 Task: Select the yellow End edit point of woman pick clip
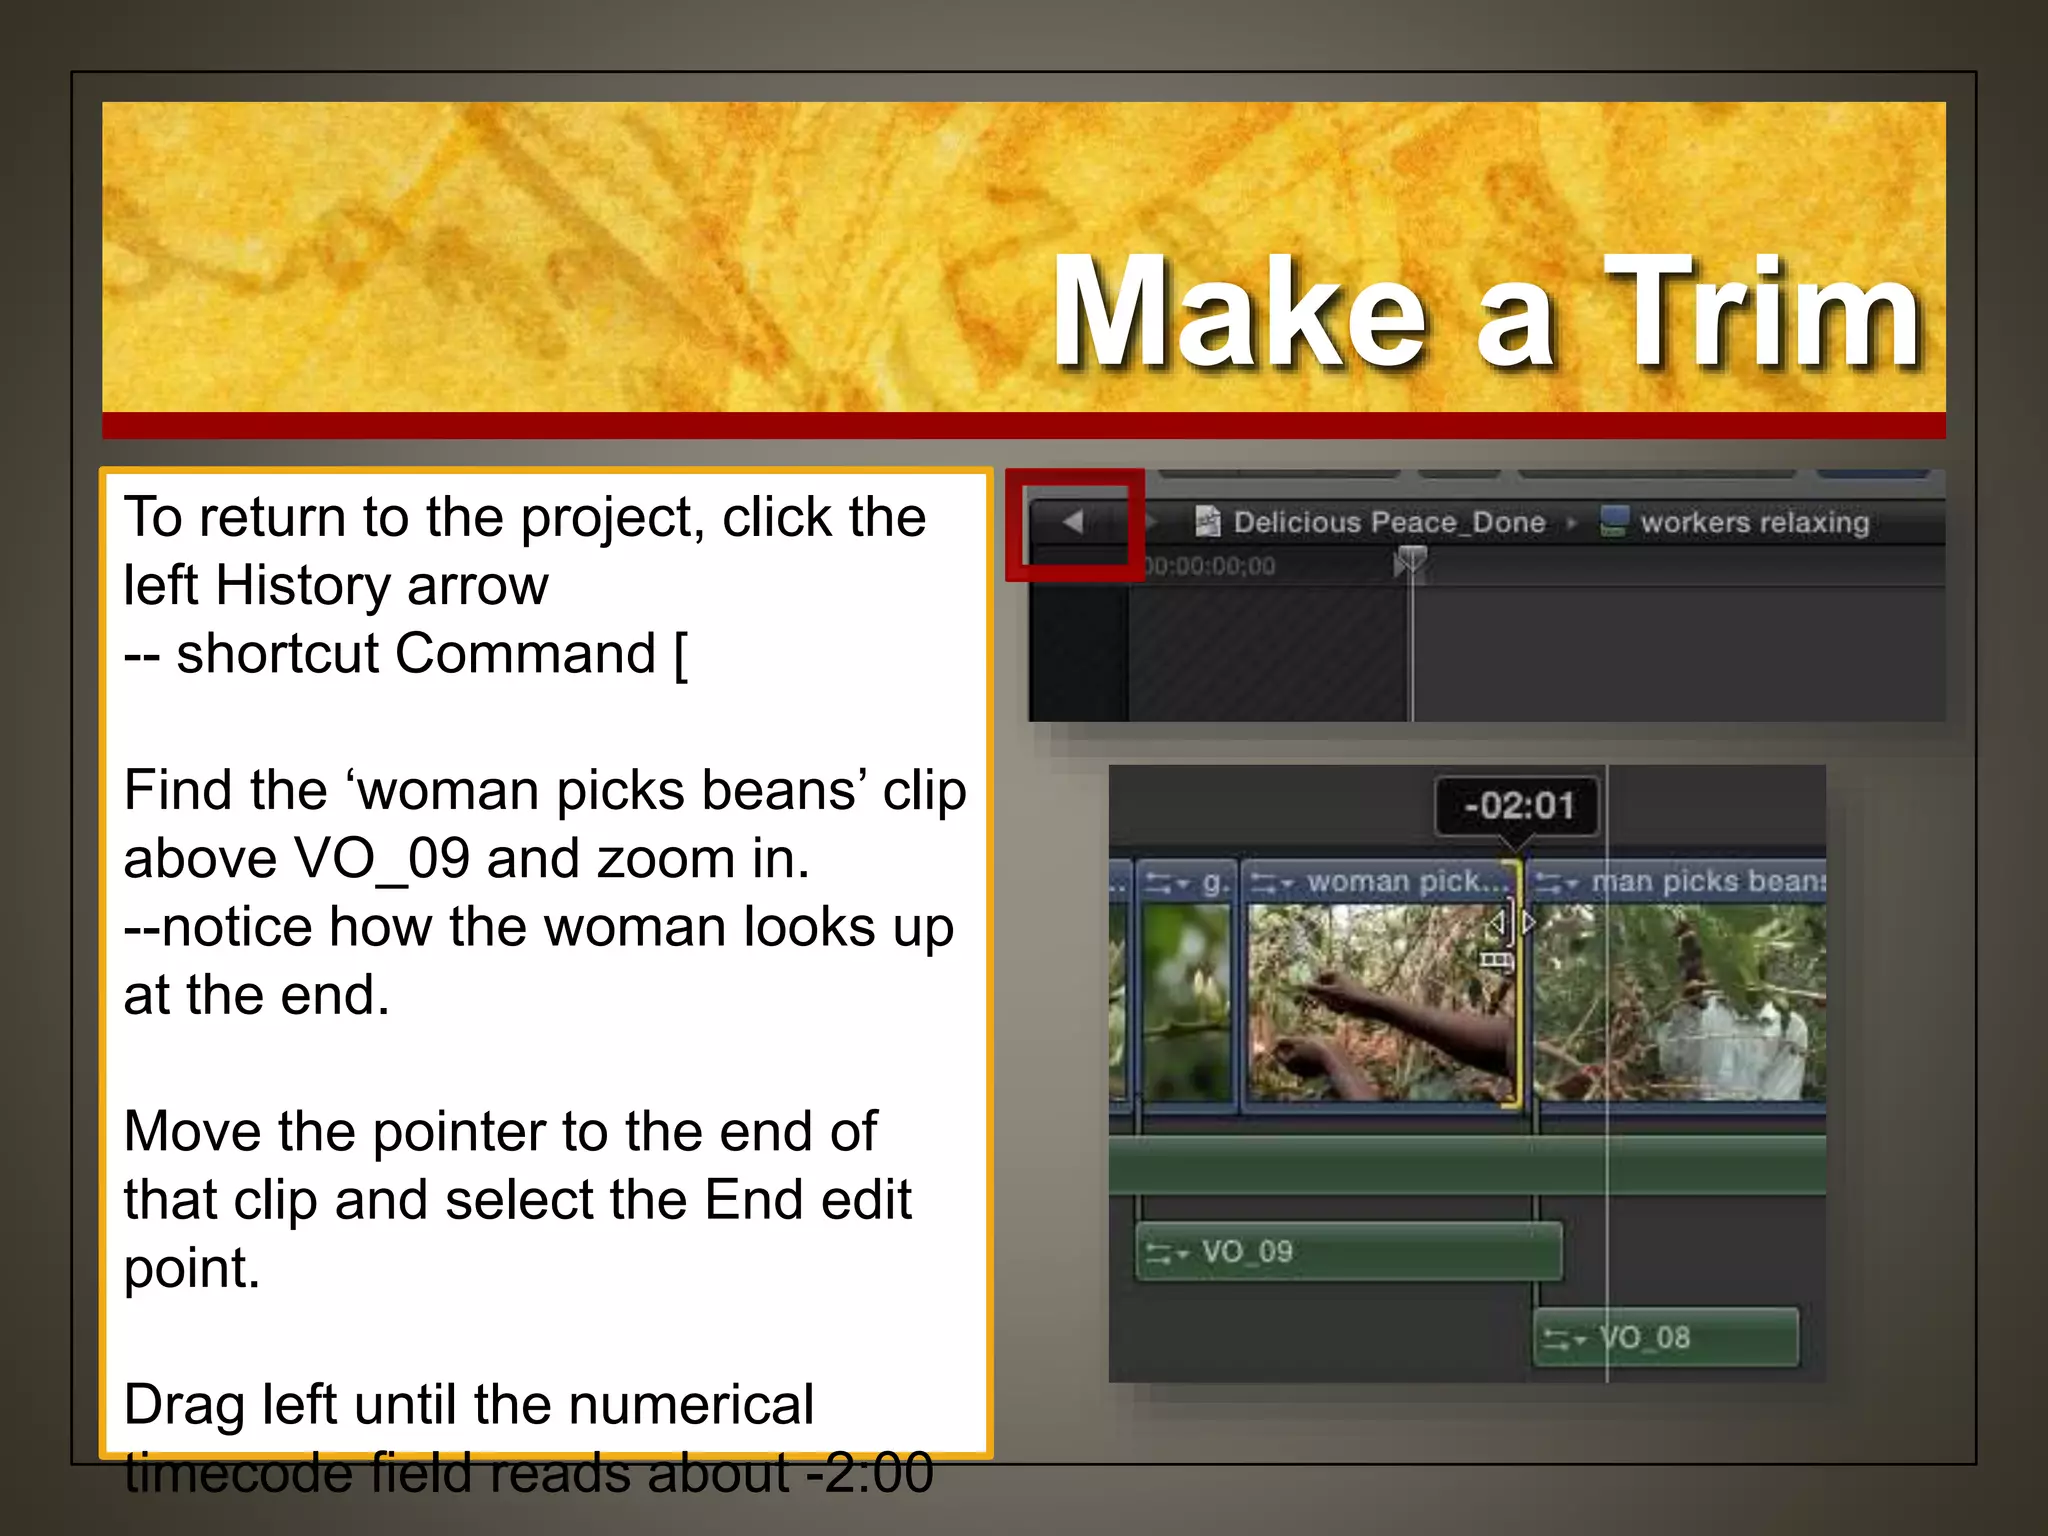click(1516, 983)
